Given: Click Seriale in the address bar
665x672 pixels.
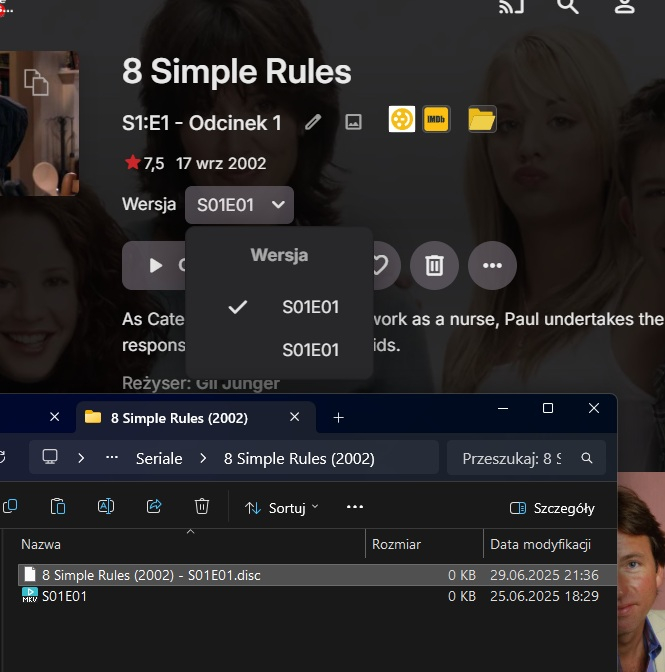Looking at the screenshot, I should [159, 459].
